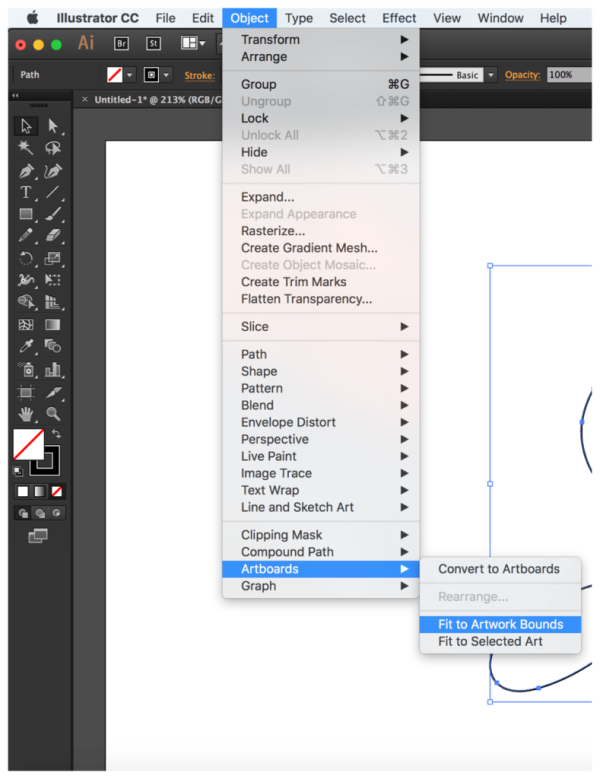Viewport: 600px width, 779px height.
Task: Choose Fit to Selected Art
Action: pos(500,641)
